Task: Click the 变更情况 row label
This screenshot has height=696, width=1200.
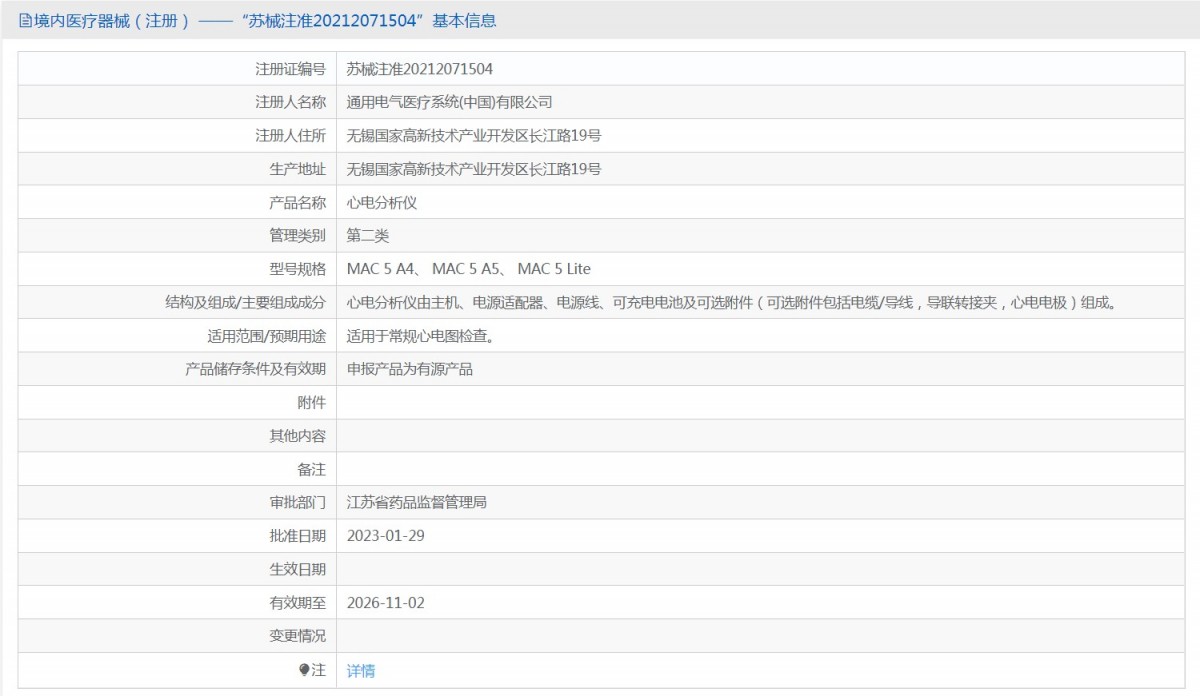Action: pyautogui.click(x=297, y=636)
